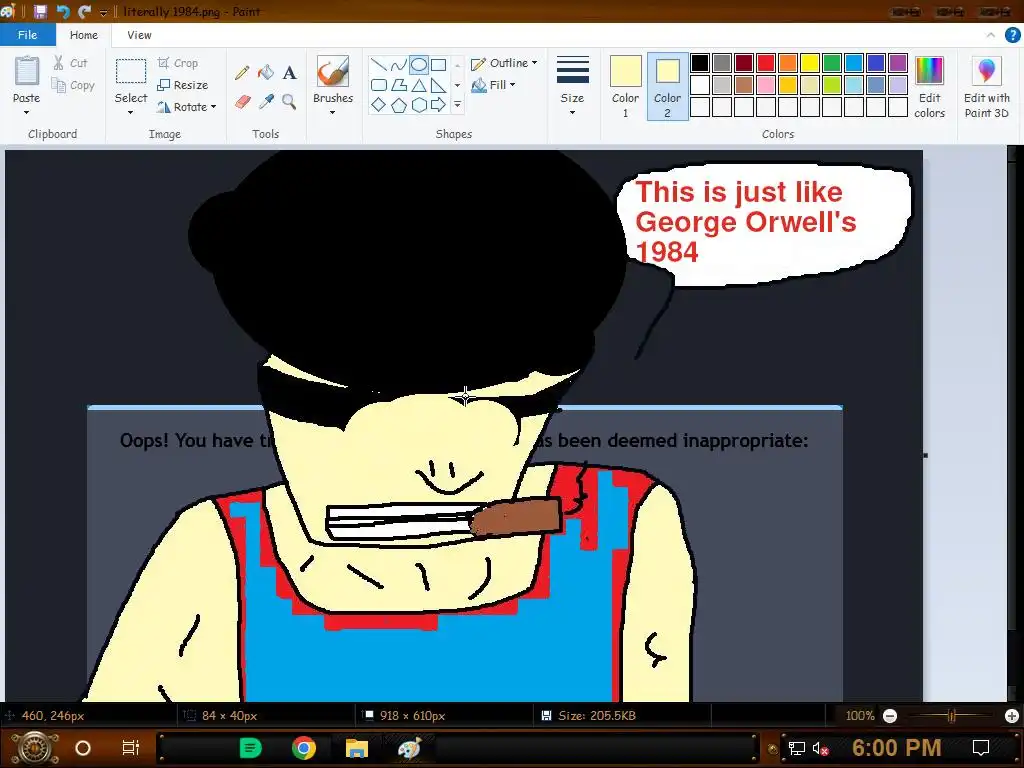The height and width of the screenshot is (768, 1024).
Task: Open the shape Outline dropdown
Action: [x=504, y=63]
